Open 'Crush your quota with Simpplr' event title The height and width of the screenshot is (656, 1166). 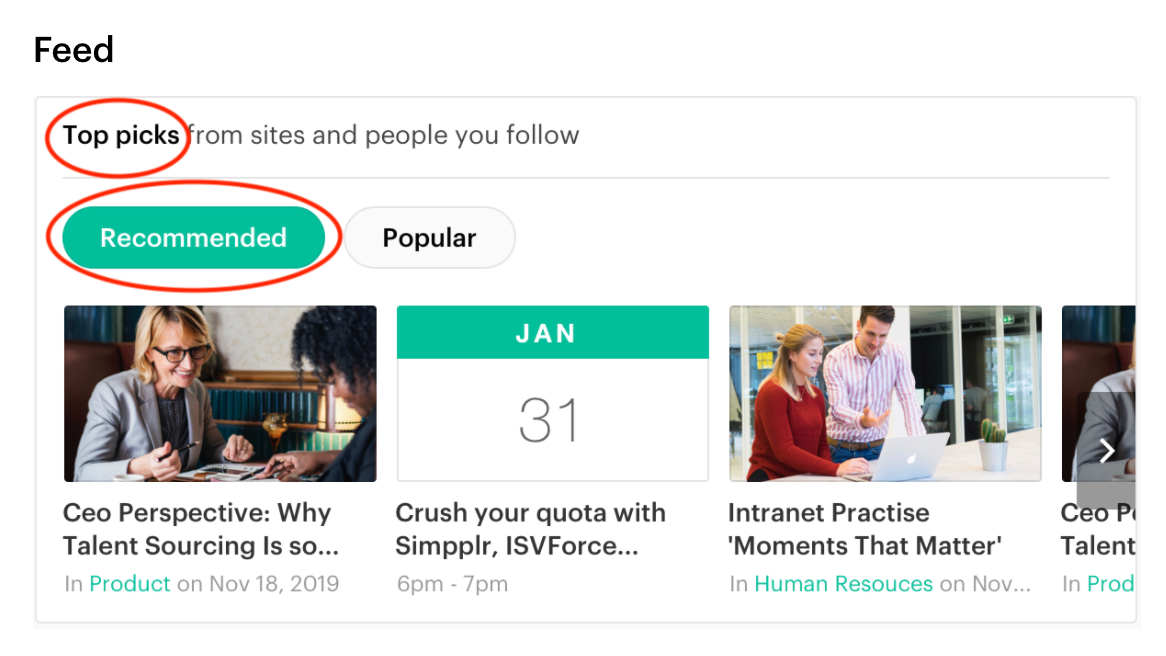(x=530, y=529)
